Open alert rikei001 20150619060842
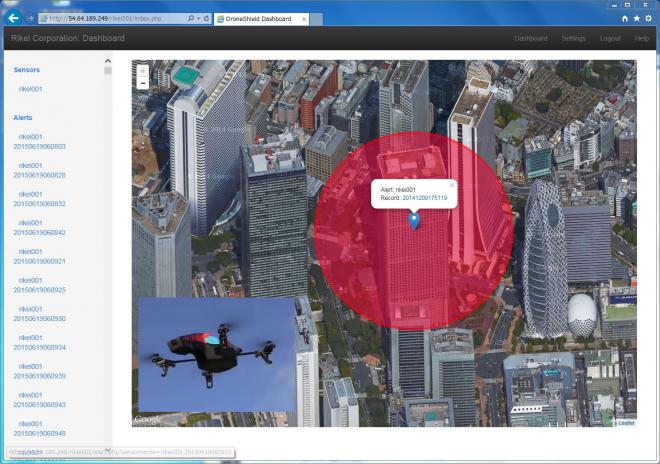This screenshot has width=660, height=464. (39, 228)
